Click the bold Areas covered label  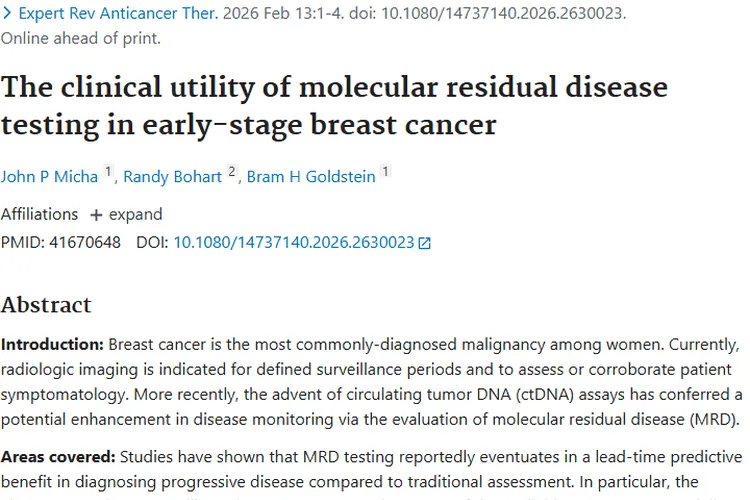57,457
